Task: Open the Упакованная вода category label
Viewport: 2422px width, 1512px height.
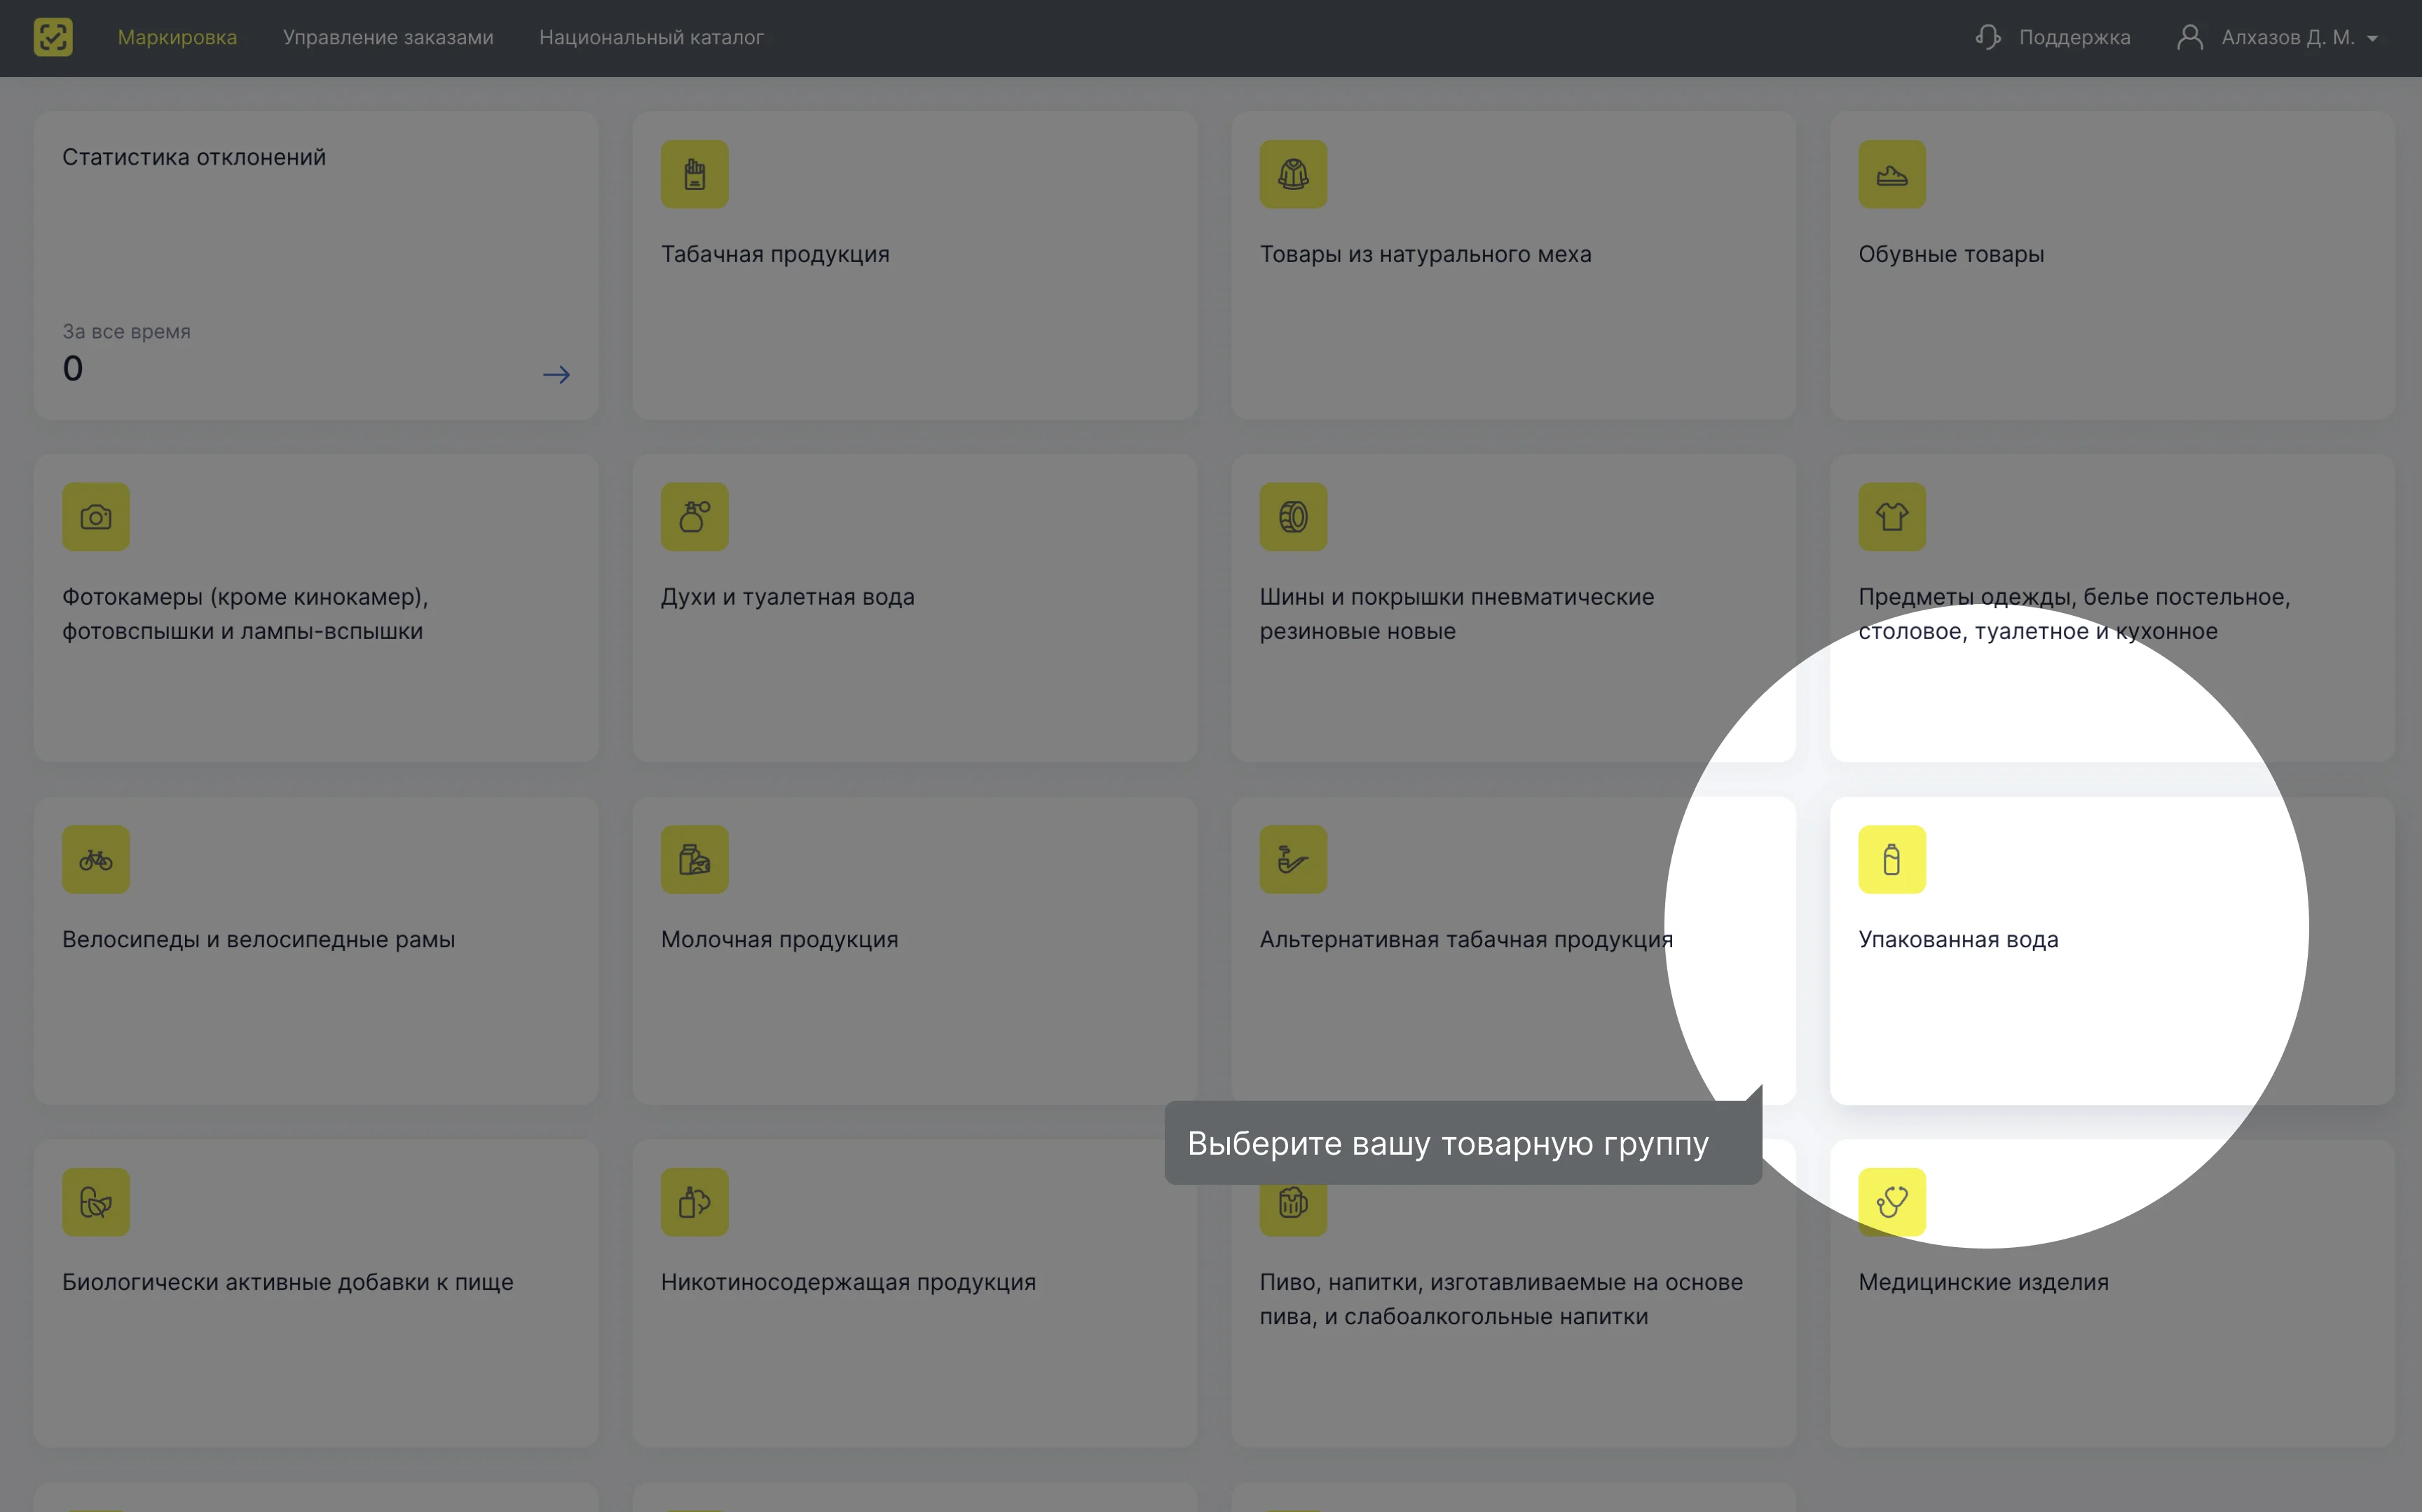Action: tap(1958, 939)
